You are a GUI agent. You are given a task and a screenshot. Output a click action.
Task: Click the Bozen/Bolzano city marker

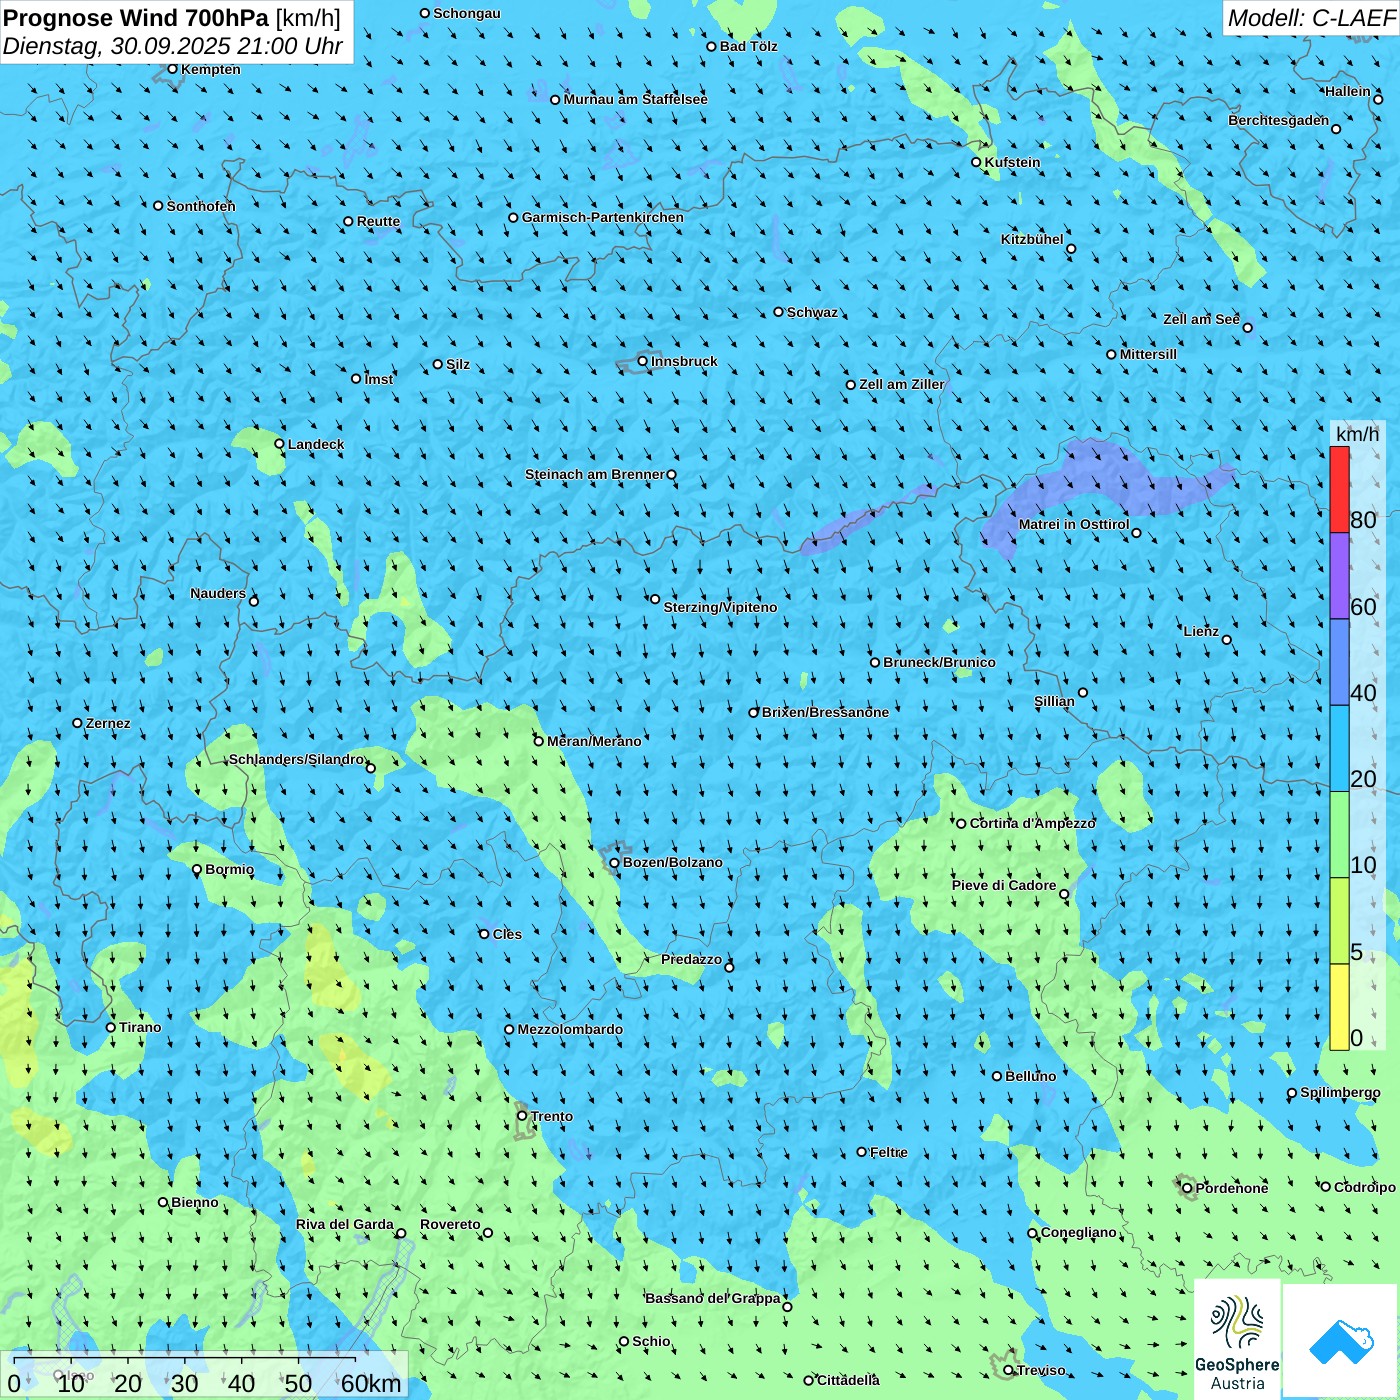[x=615, y=862]
